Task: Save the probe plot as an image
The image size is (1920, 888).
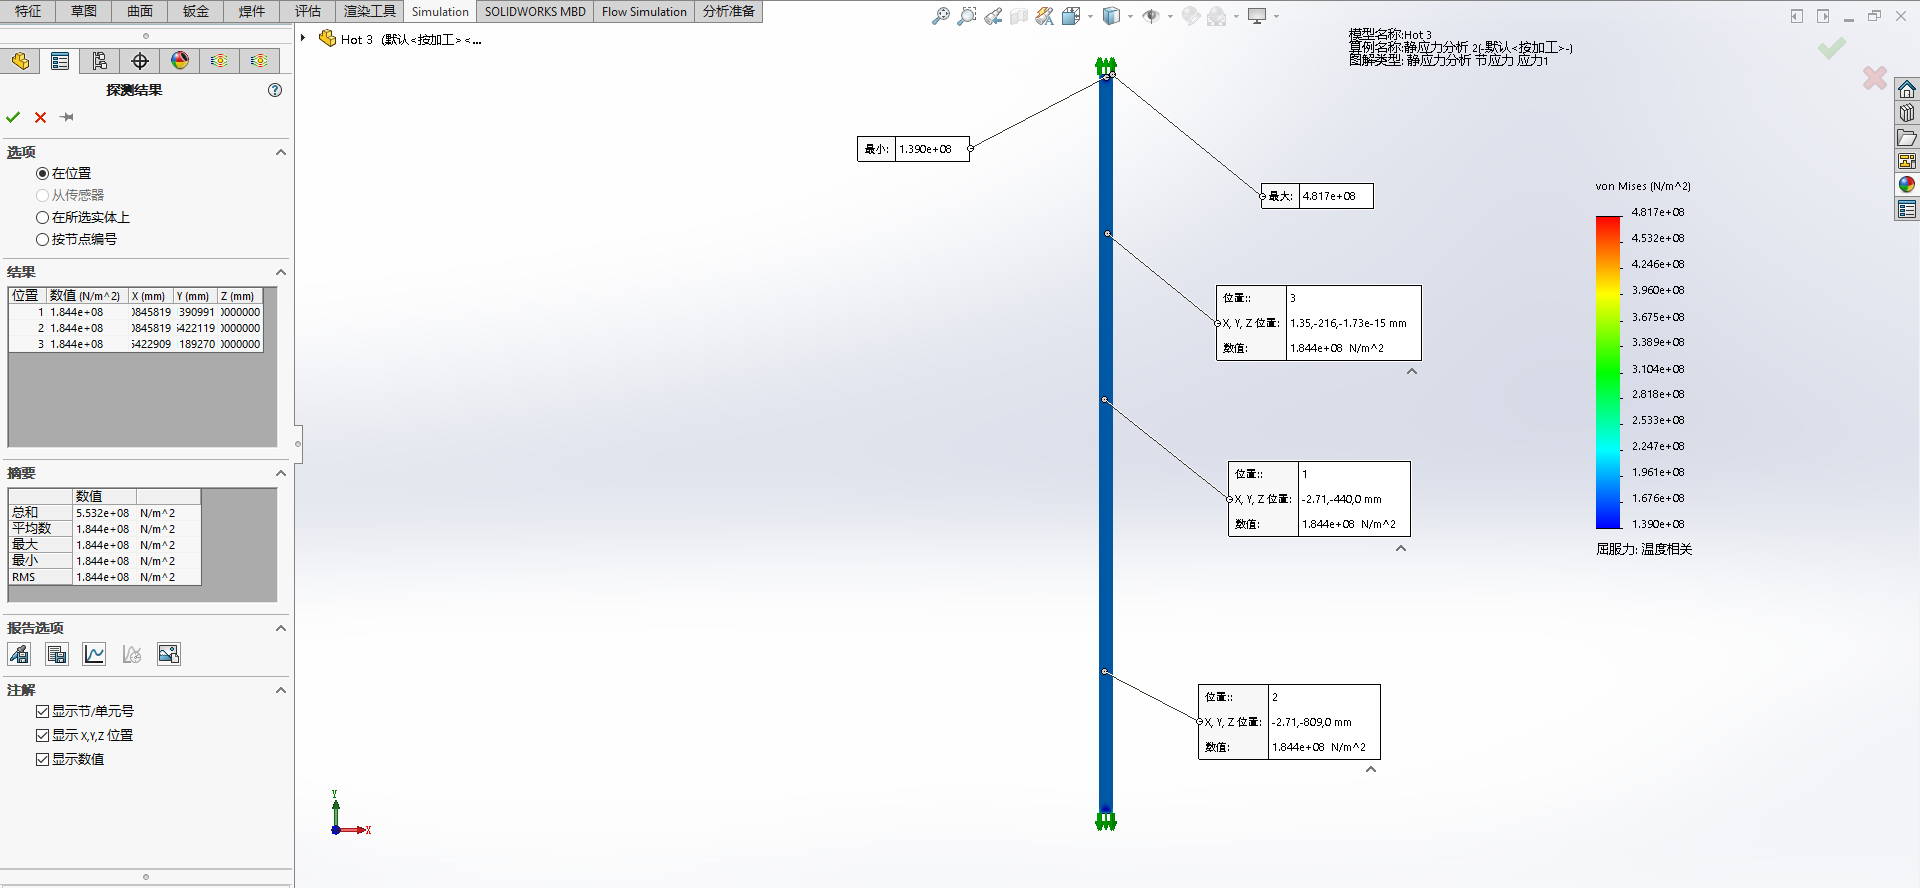Action: pos(169,654)
